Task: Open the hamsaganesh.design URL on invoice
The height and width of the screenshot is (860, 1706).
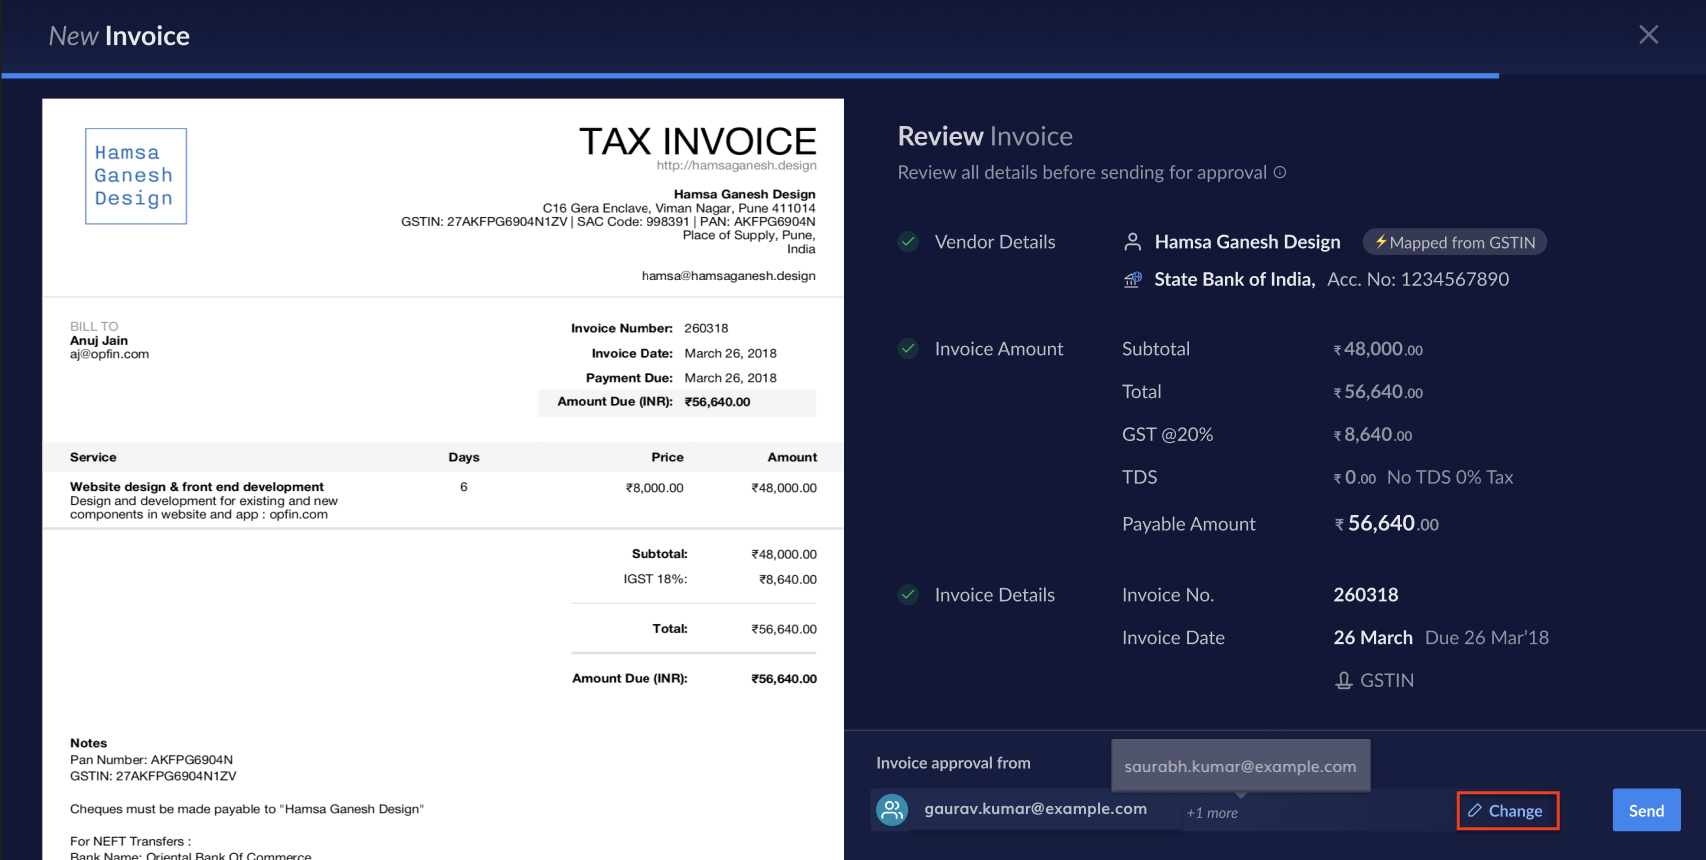Action: tap(736, 165)
